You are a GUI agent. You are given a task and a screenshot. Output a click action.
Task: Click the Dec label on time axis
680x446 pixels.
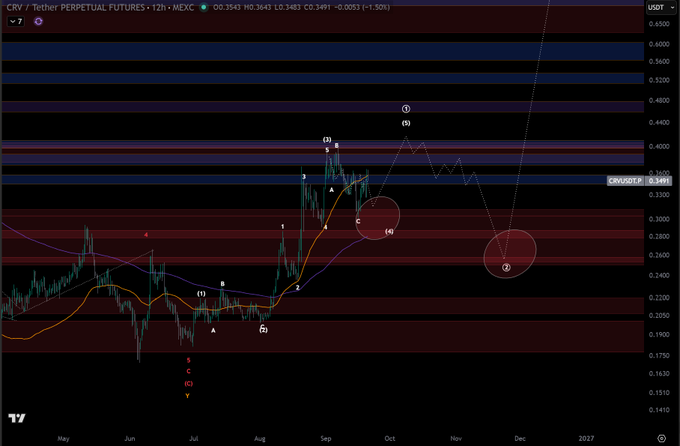click(x=520, y=438)
